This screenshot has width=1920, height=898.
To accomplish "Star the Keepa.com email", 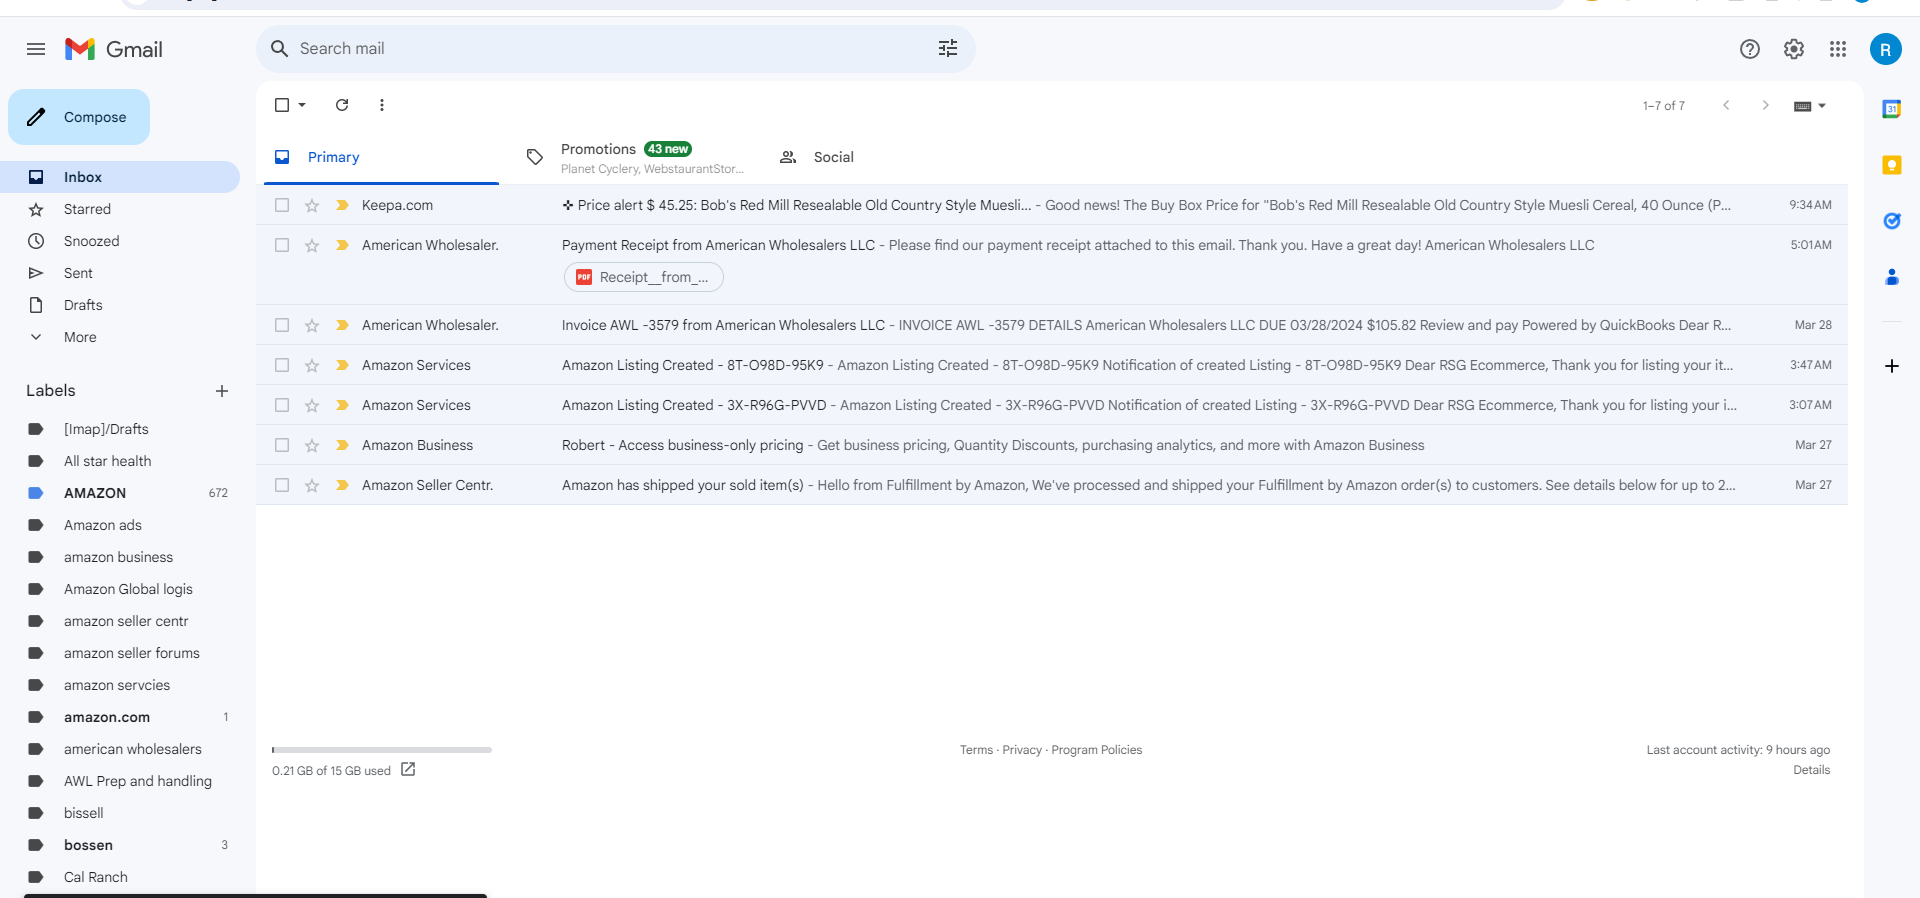I will click(312, 205).
